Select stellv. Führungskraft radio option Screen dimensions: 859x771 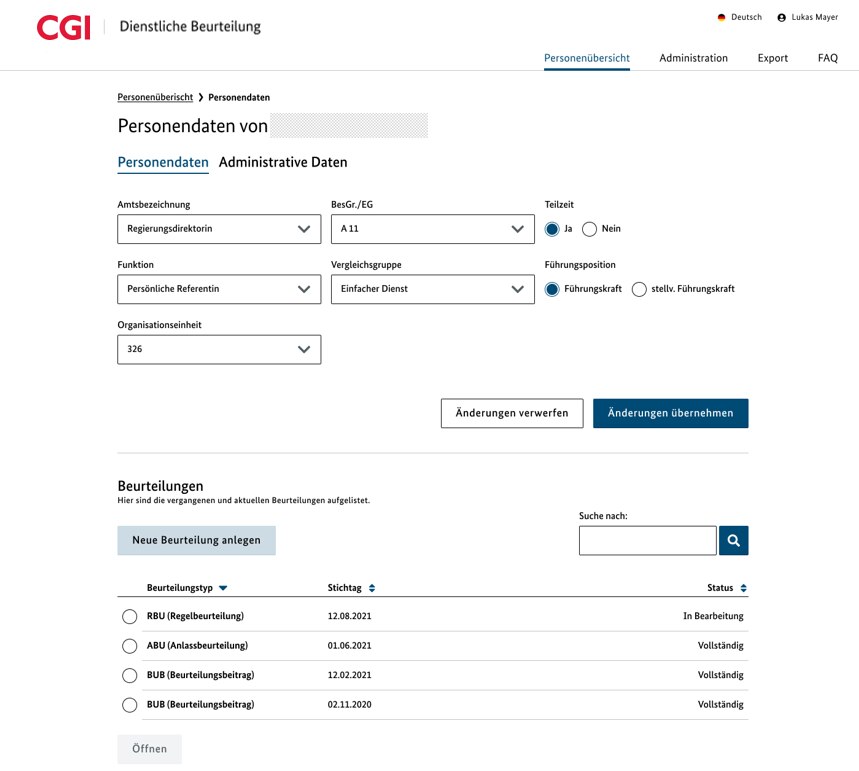tap(639, 289)
